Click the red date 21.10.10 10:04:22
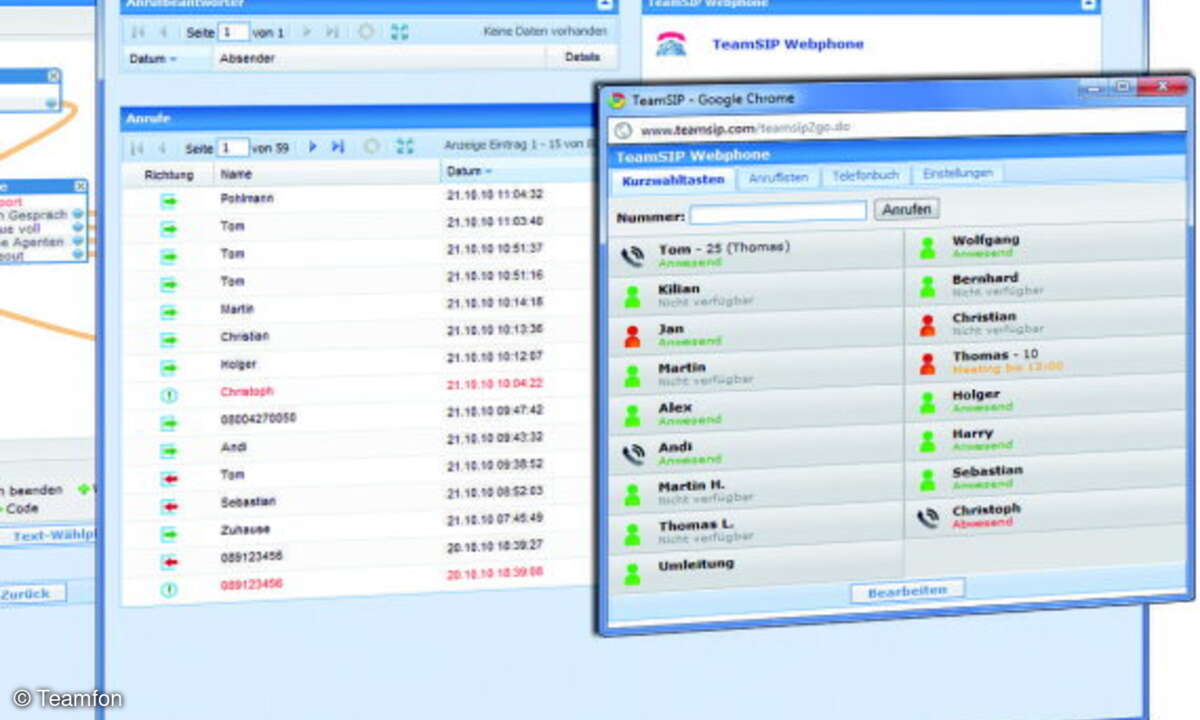 [495, 383]
